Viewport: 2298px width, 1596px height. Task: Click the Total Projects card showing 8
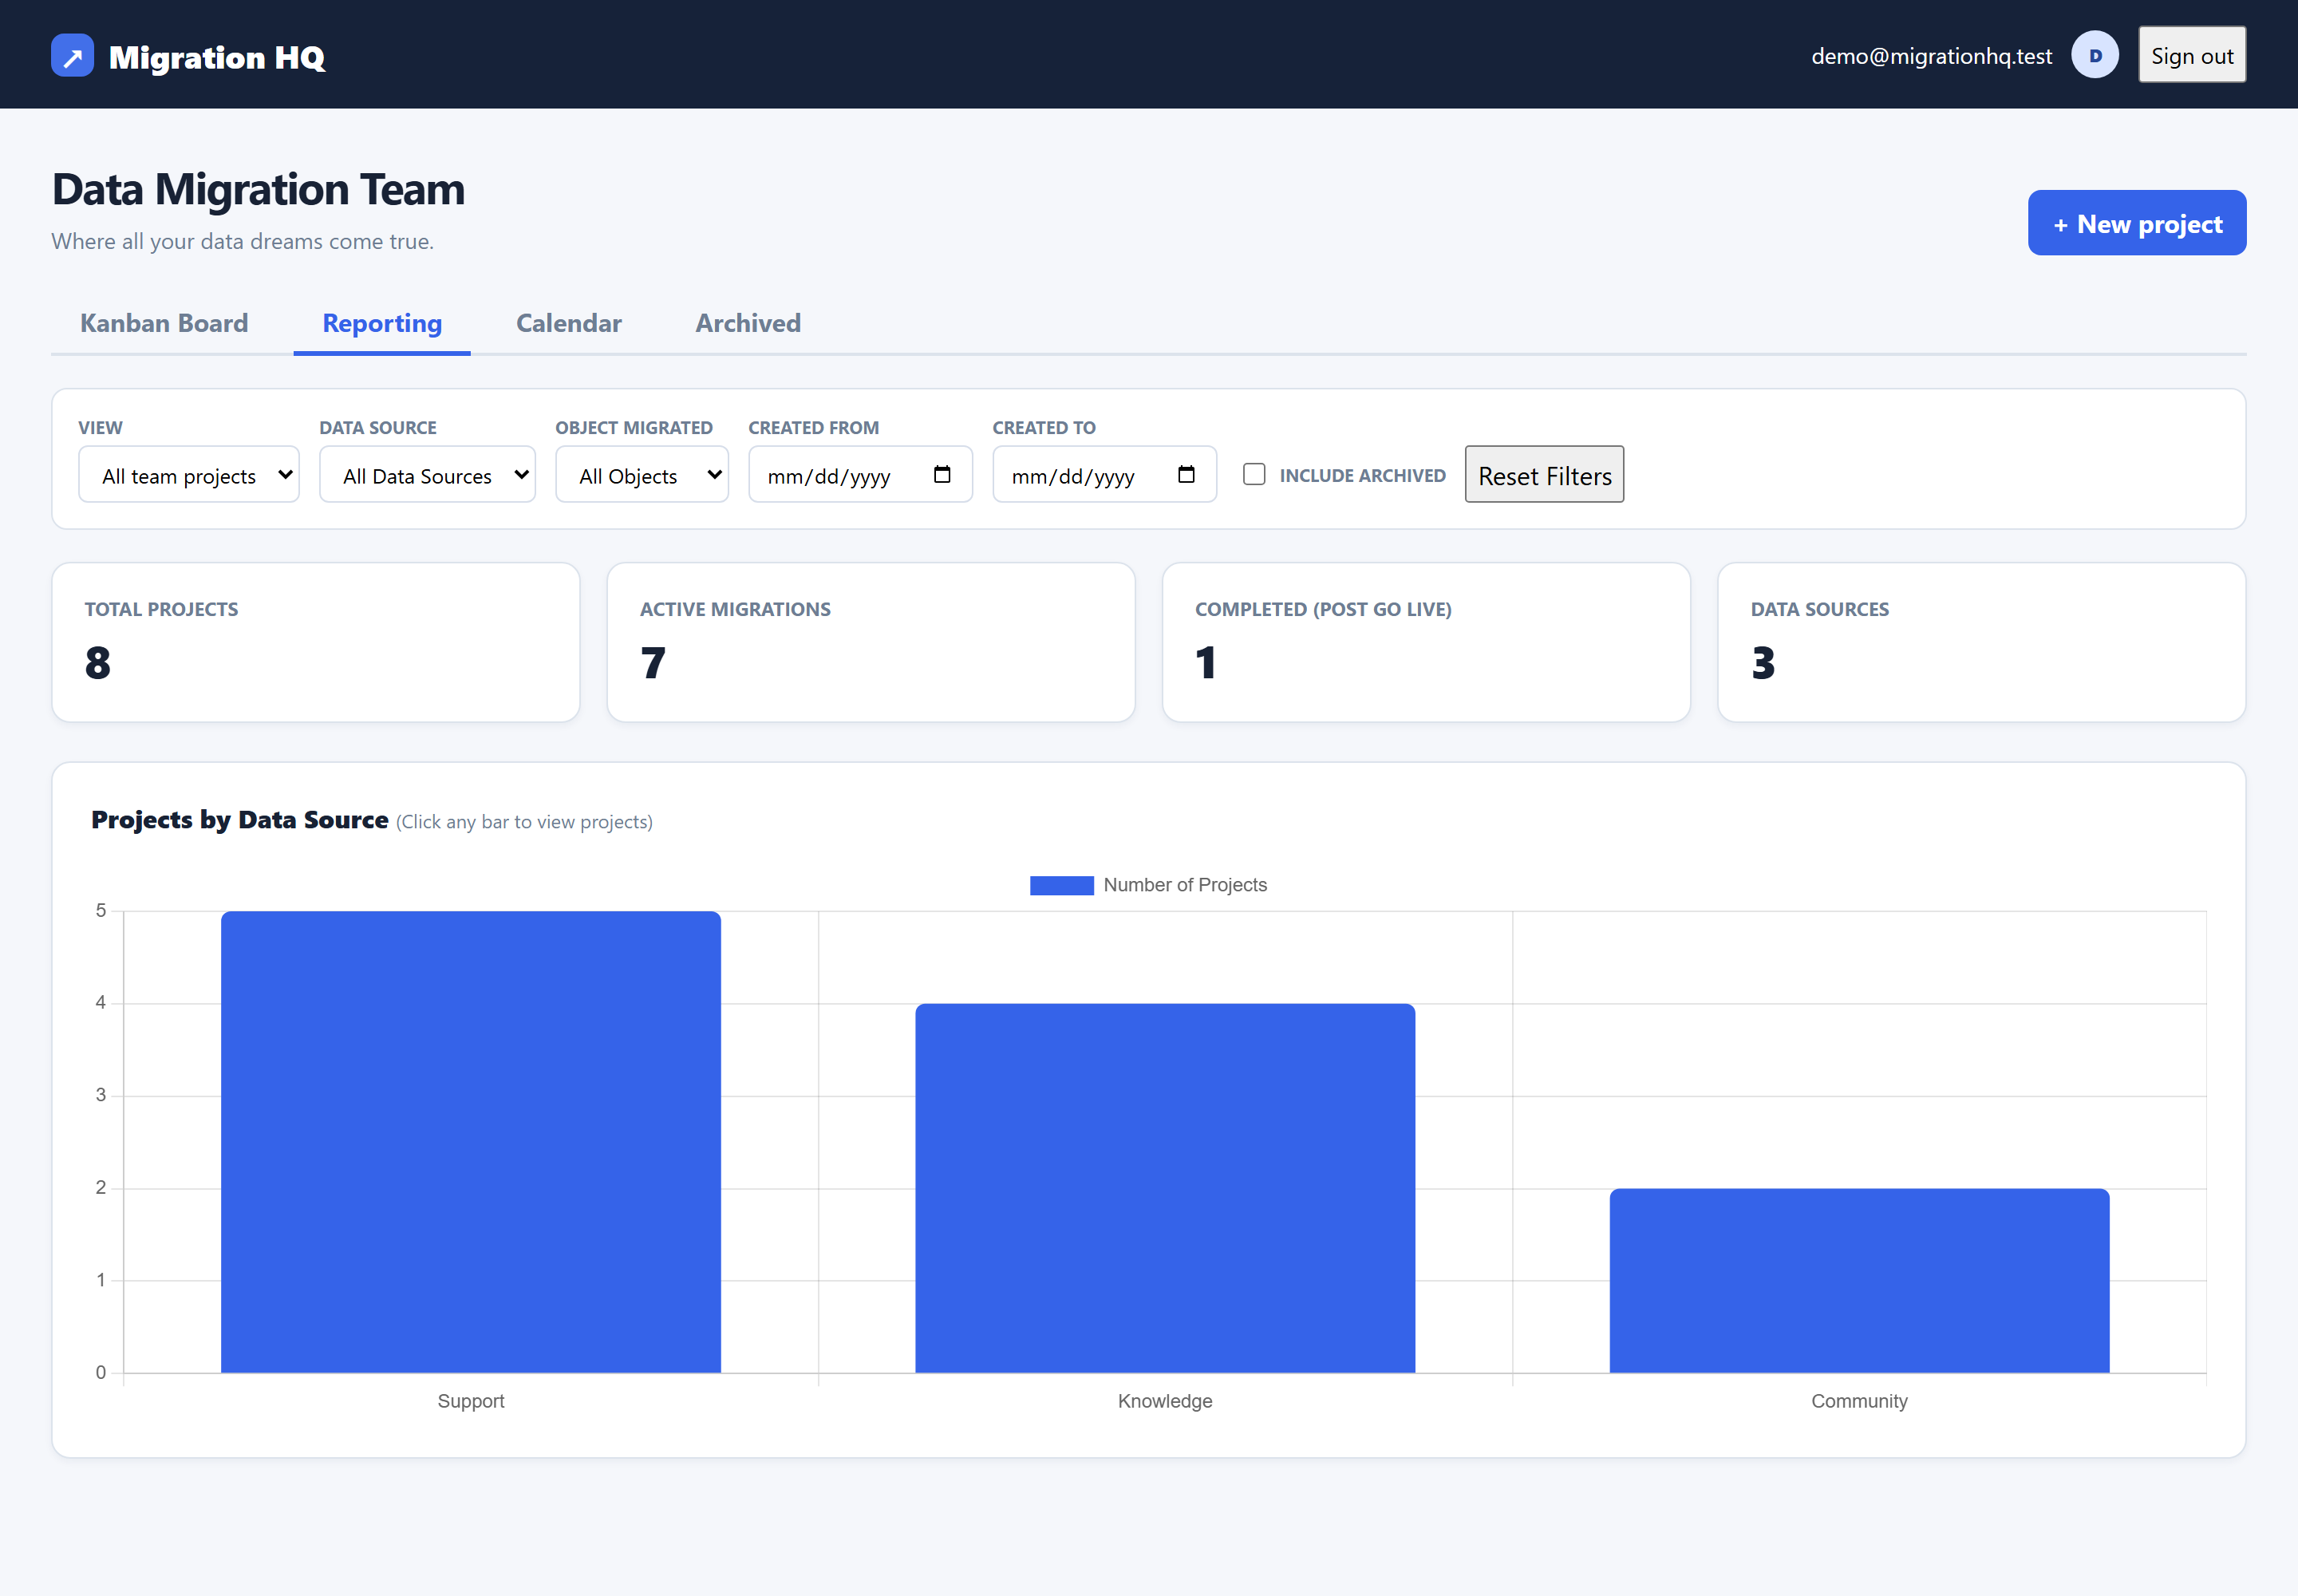click(x=316, y=642)
